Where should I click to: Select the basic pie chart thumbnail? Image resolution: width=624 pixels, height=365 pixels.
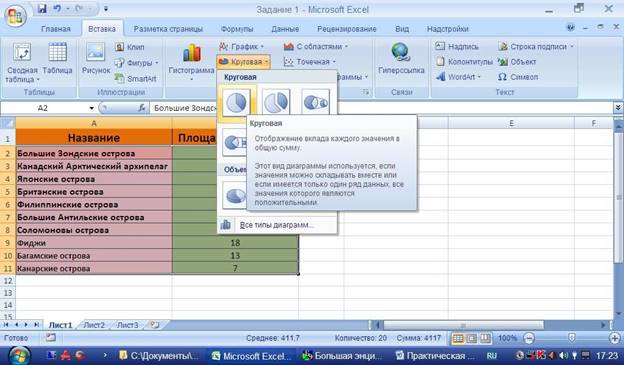pos(237,103)
